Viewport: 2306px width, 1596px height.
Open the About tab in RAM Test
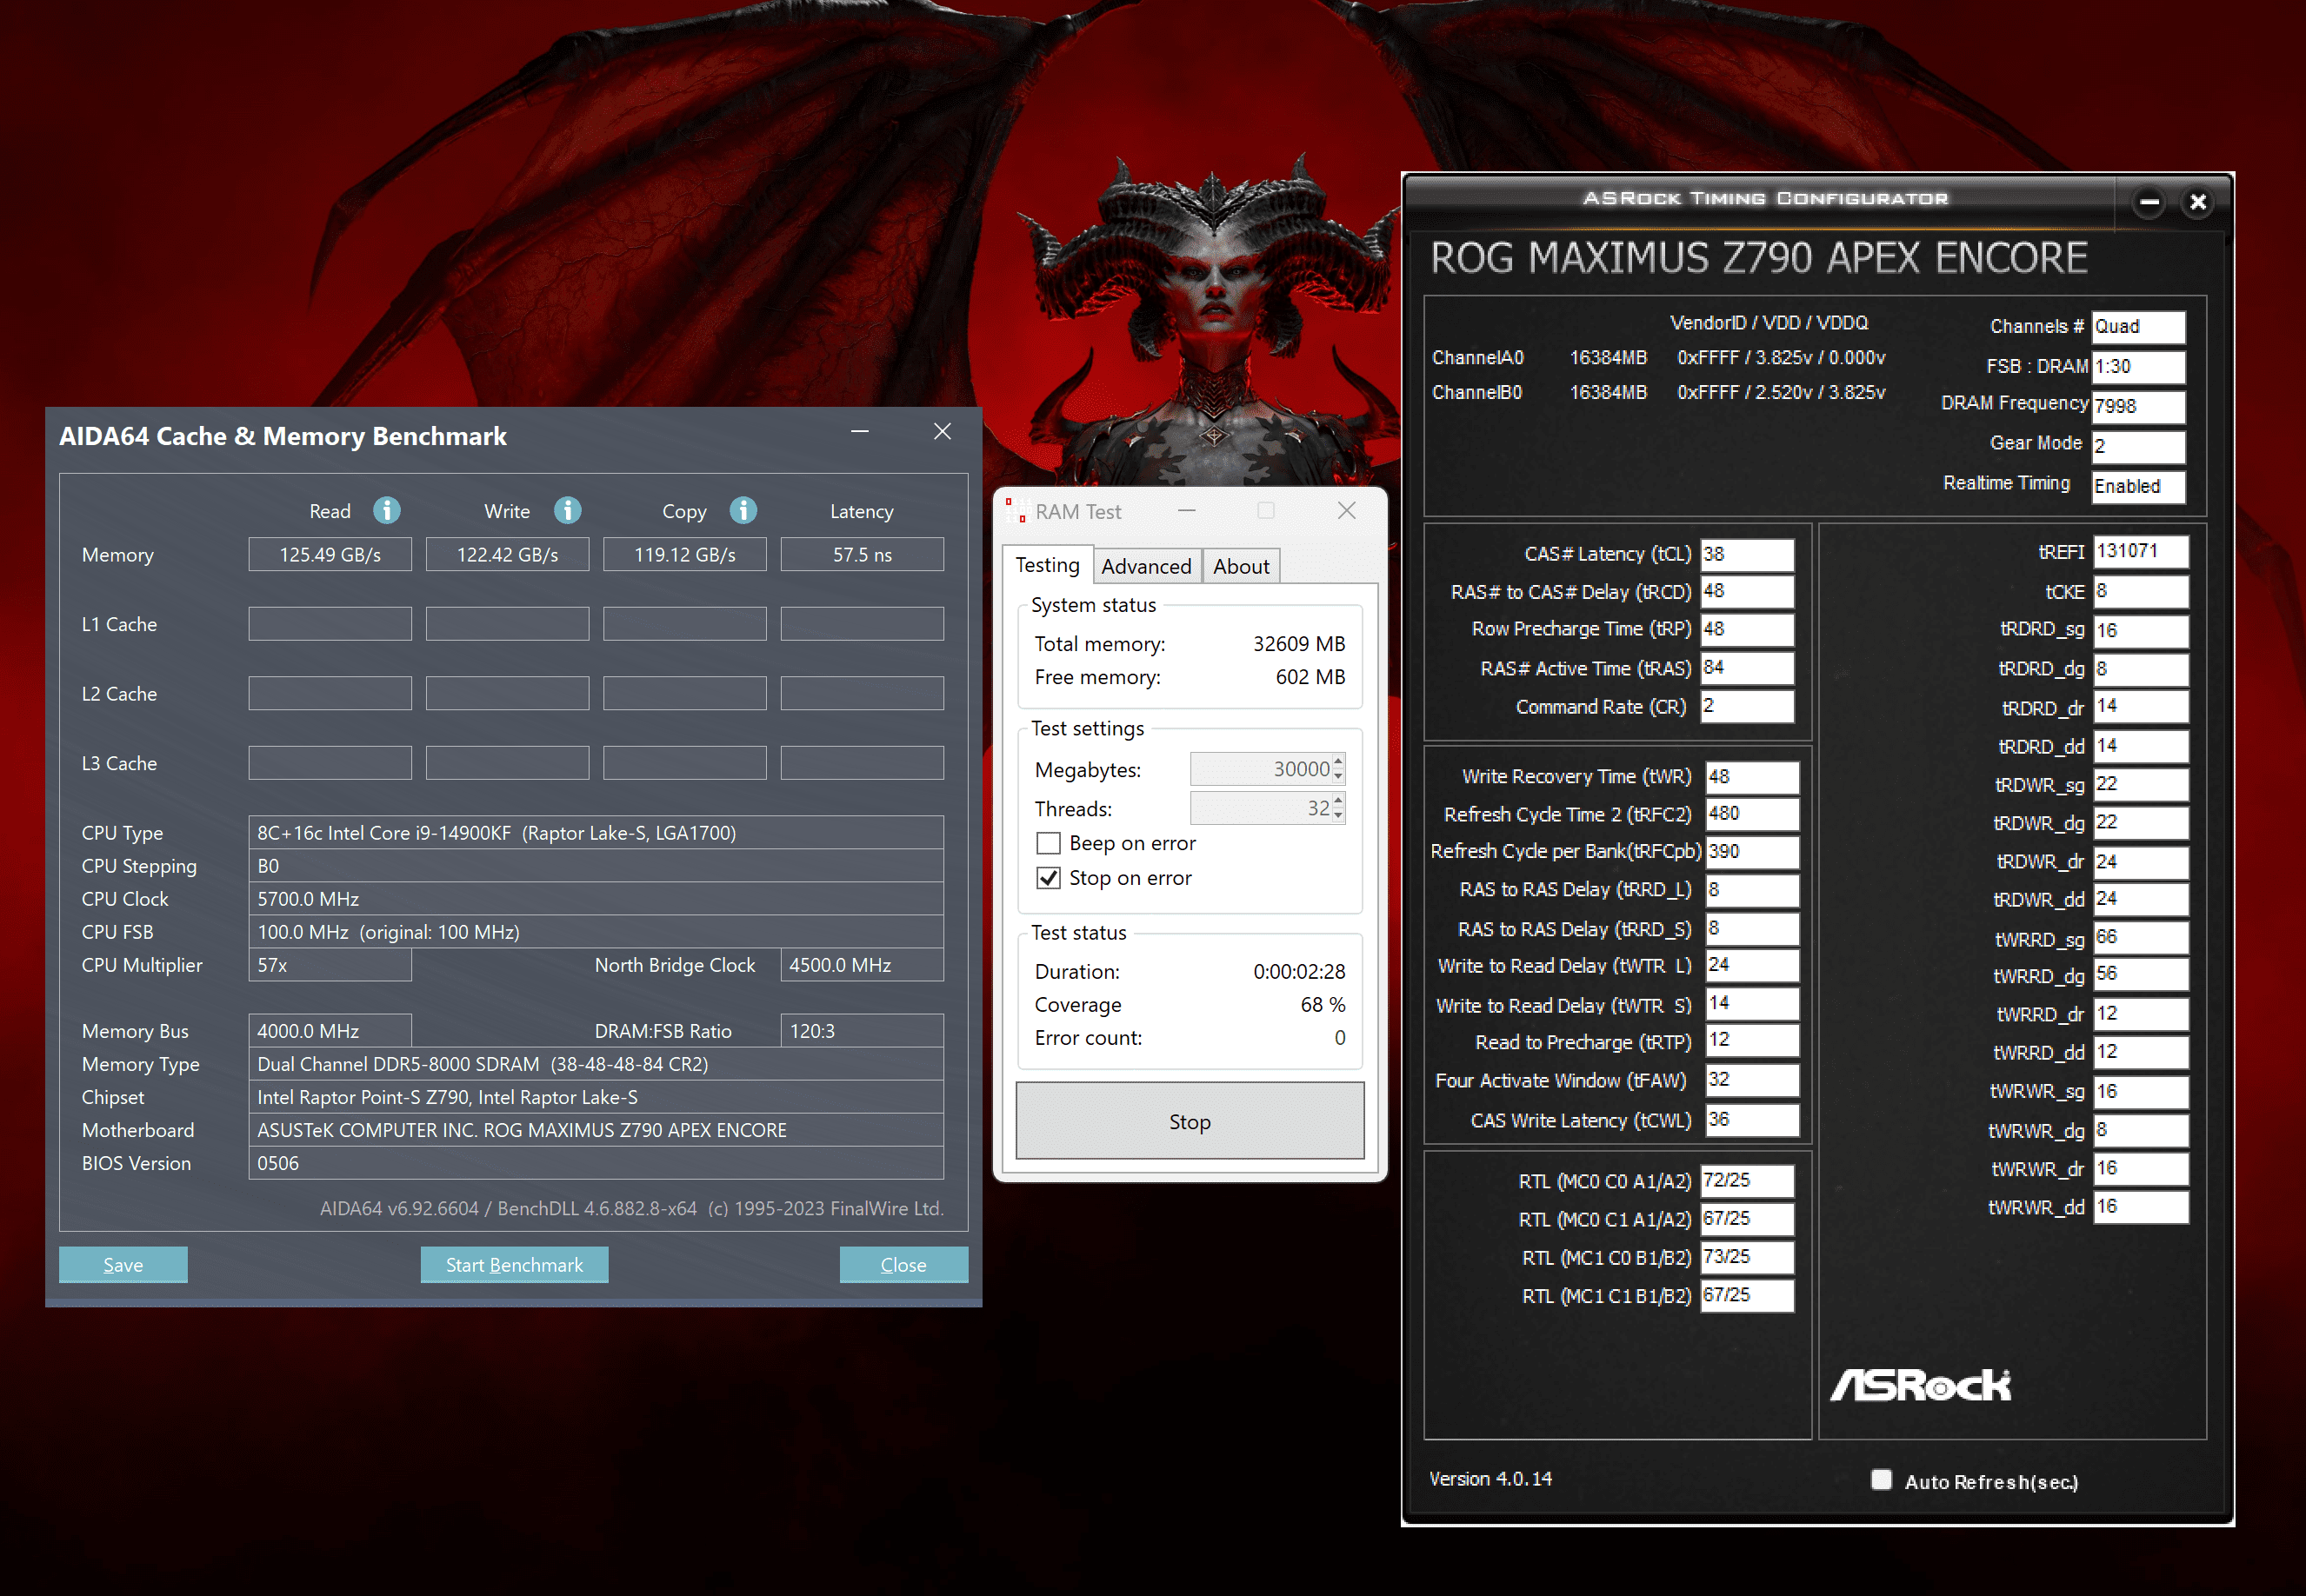pyautogui.click(x=1241, y=567)
